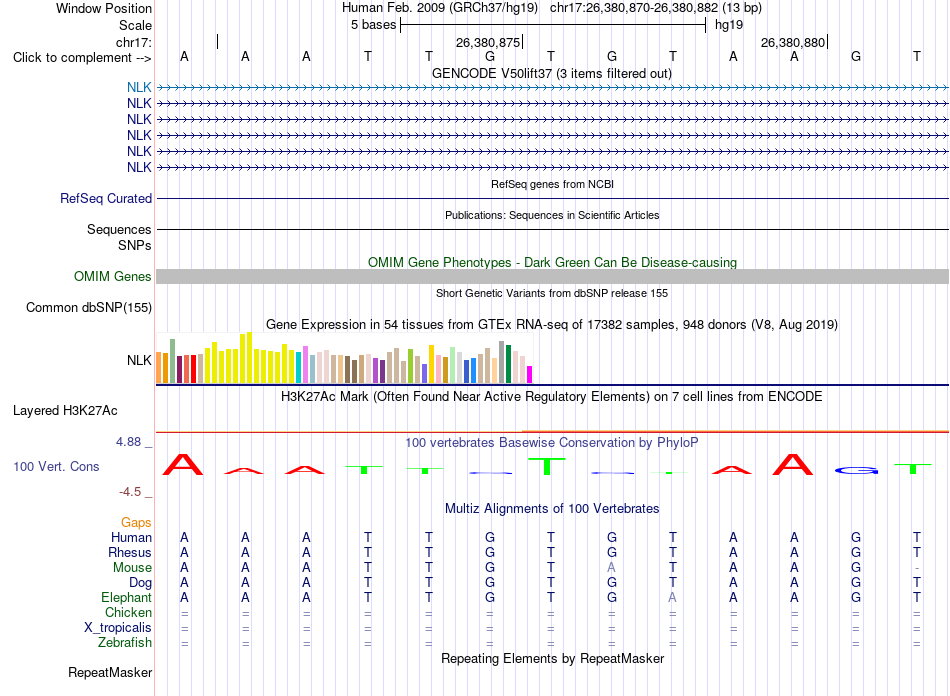Click the grayed A in Mouse alignment row
The height and width of the screenshot is (696, 950).
coord(611,568)
